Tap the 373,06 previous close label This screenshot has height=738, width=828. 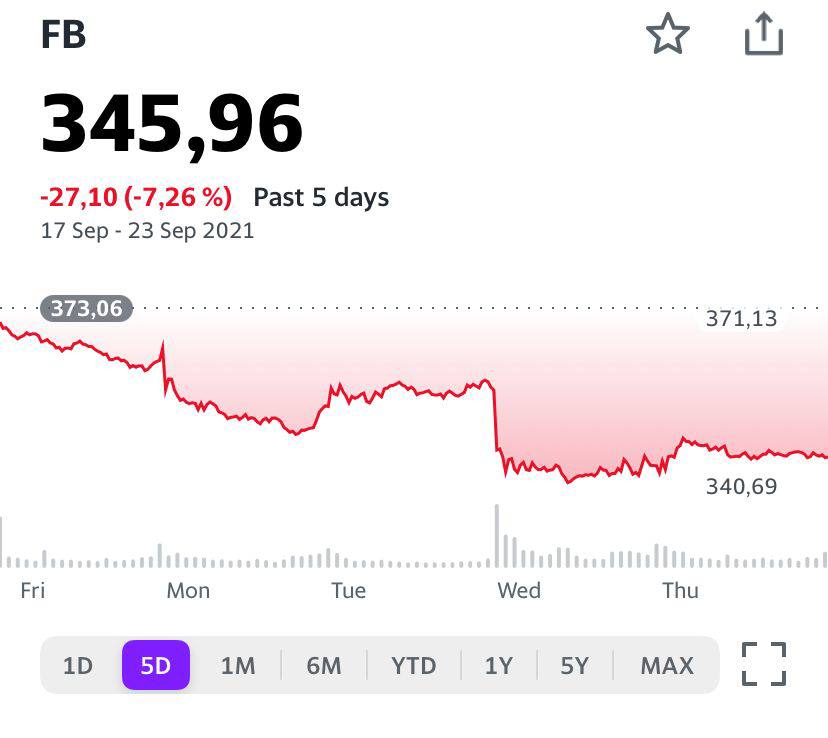pyautogui.click(x=86, y=309)
